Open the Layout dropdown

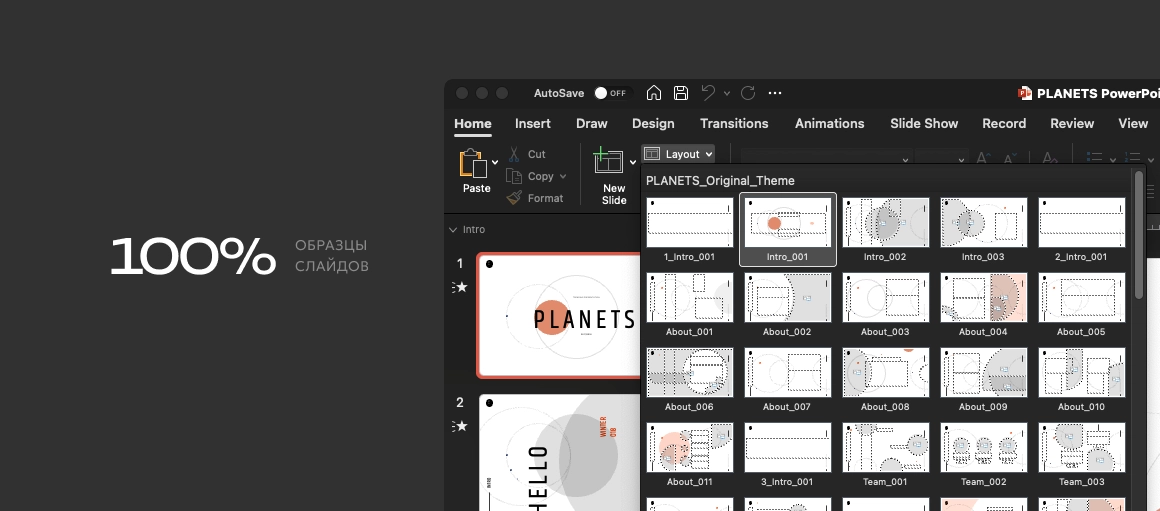679,154
